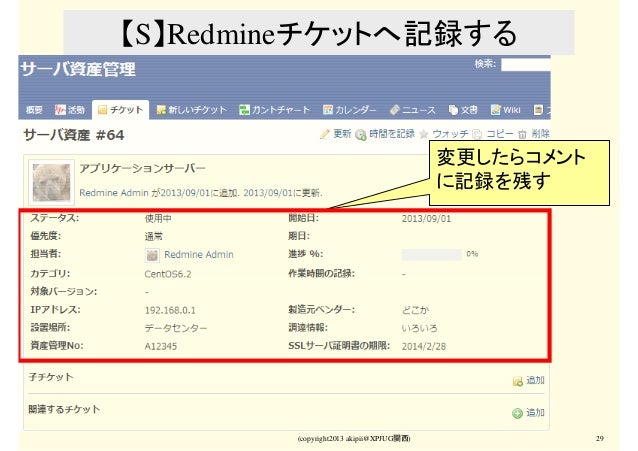638x451 pixels.
Task: Click the 2013/09/01 start date value
Action: point(426,219)
